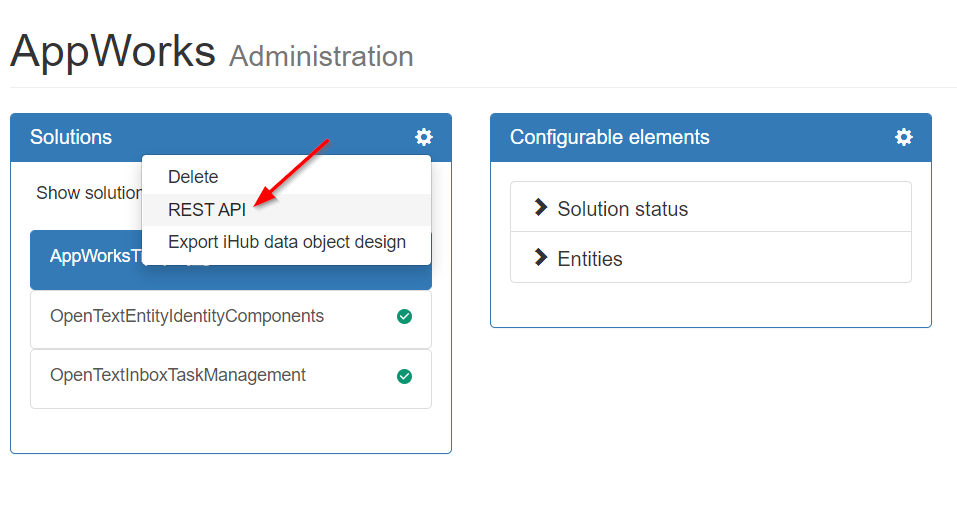Select REST API menu entry

pos(286,210)
